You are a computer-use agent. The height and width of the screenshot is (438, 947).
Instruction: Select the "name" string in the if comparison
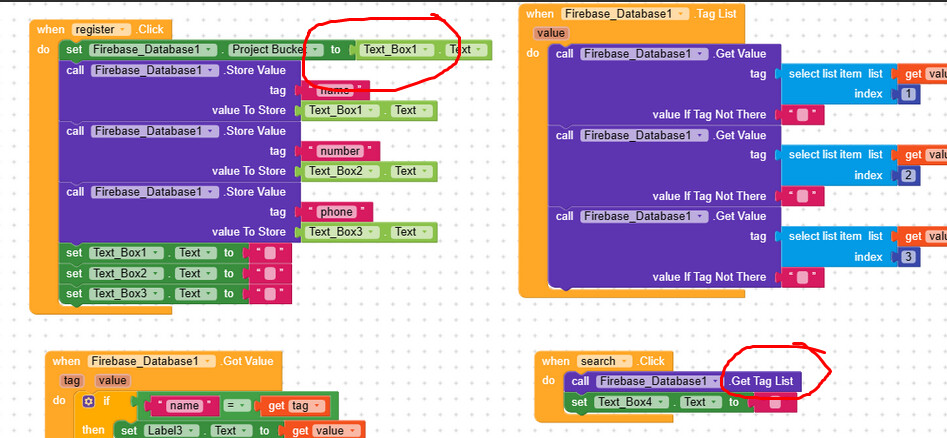pos(184,406)
